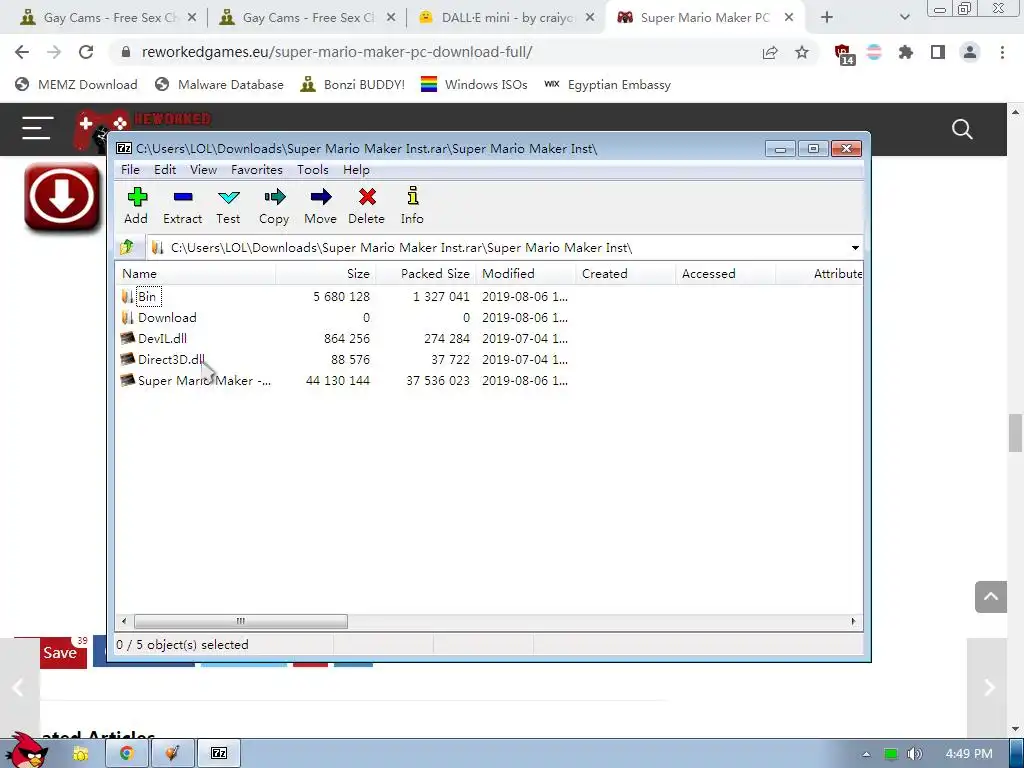Extract files with the Extract toolbar button

point(183,206)
